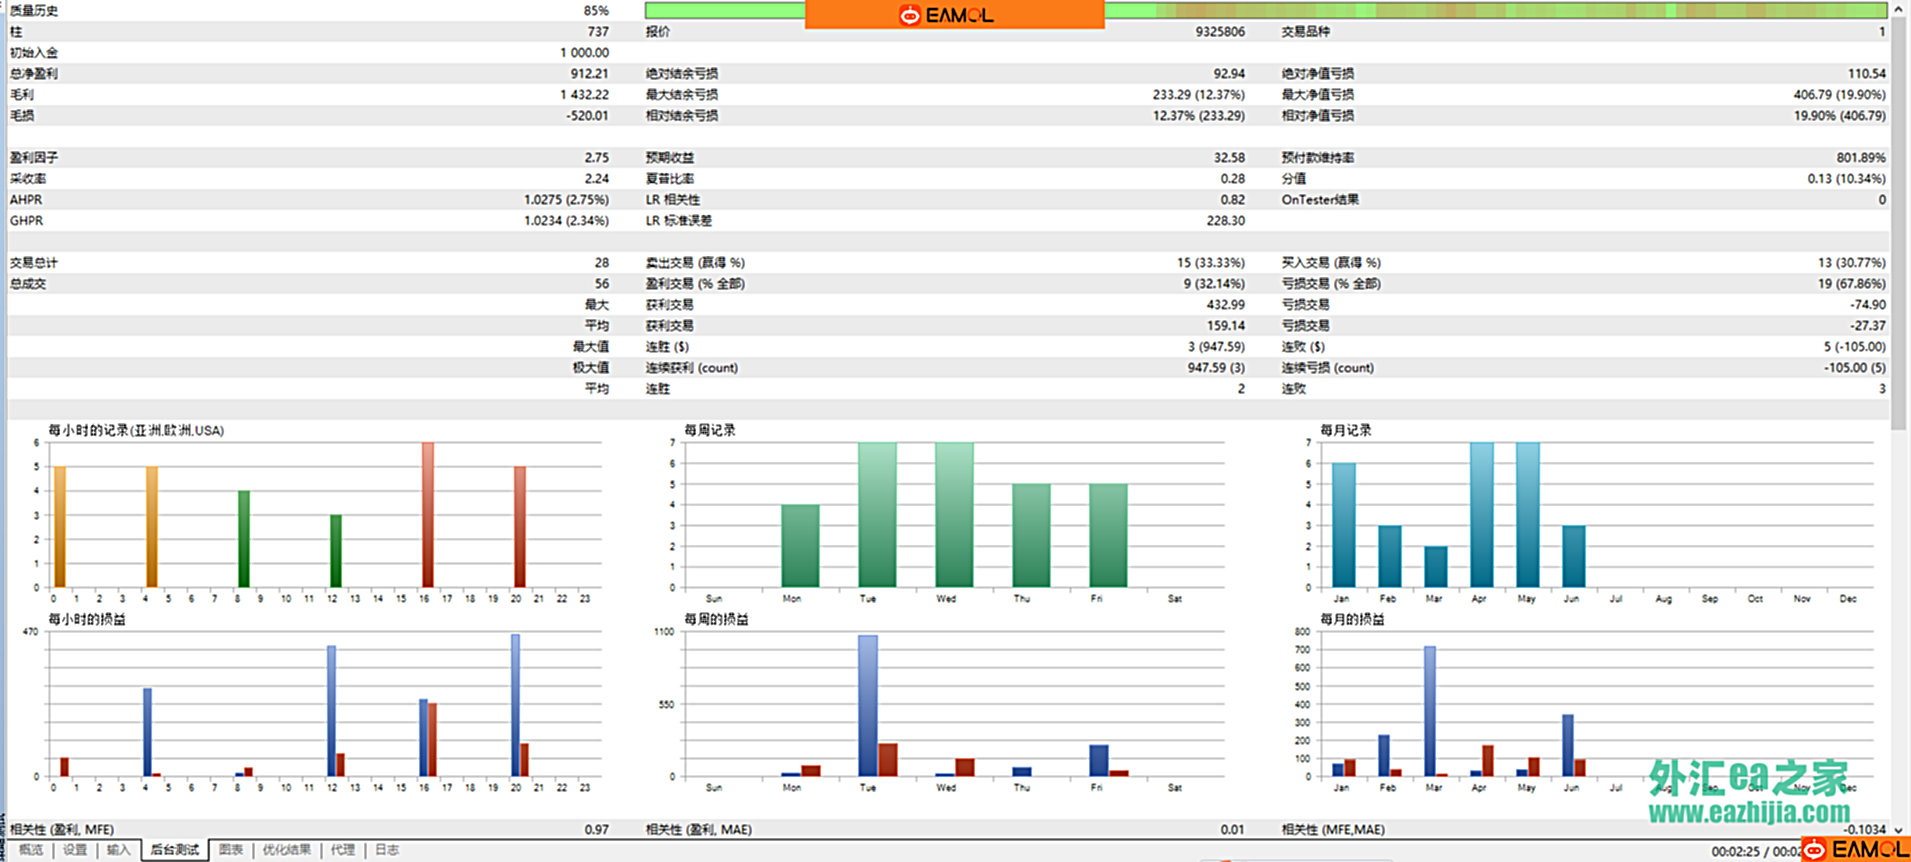Click the scrollbar down arrow

point(1899,829)
